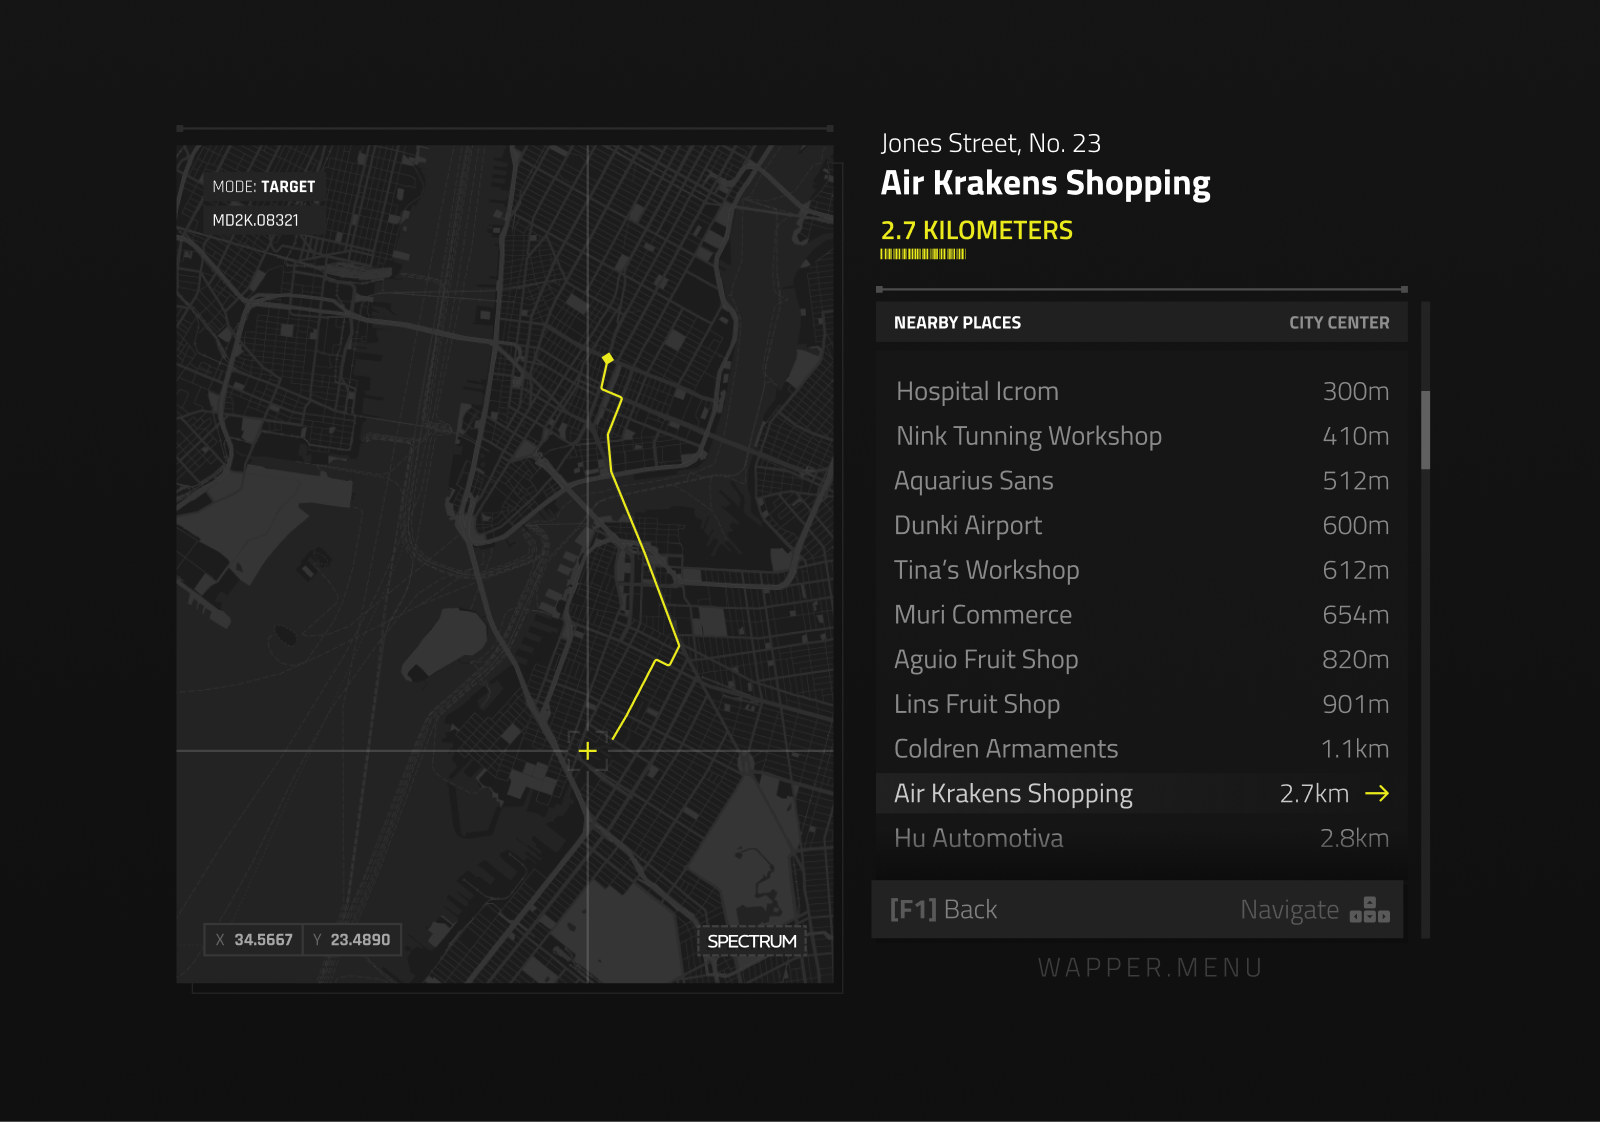Click the MODE: TARGET label
Viewport: 1600px width, 1122px height.
pos(264,187)
